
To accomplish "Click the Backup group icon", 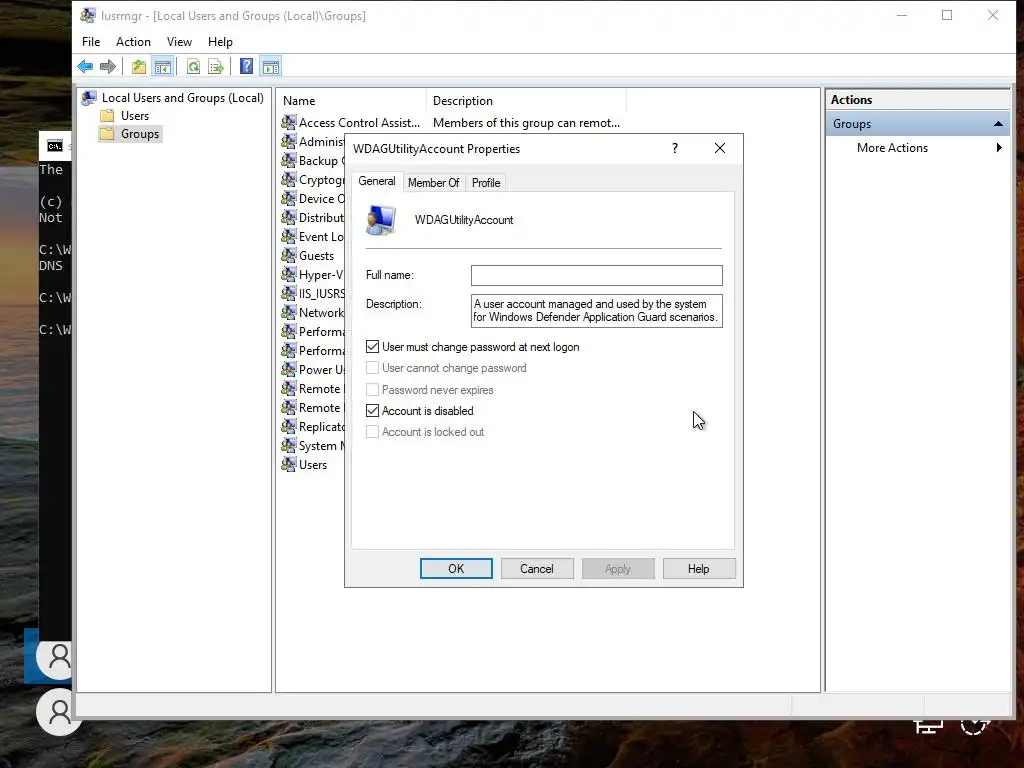I will 289,160.
